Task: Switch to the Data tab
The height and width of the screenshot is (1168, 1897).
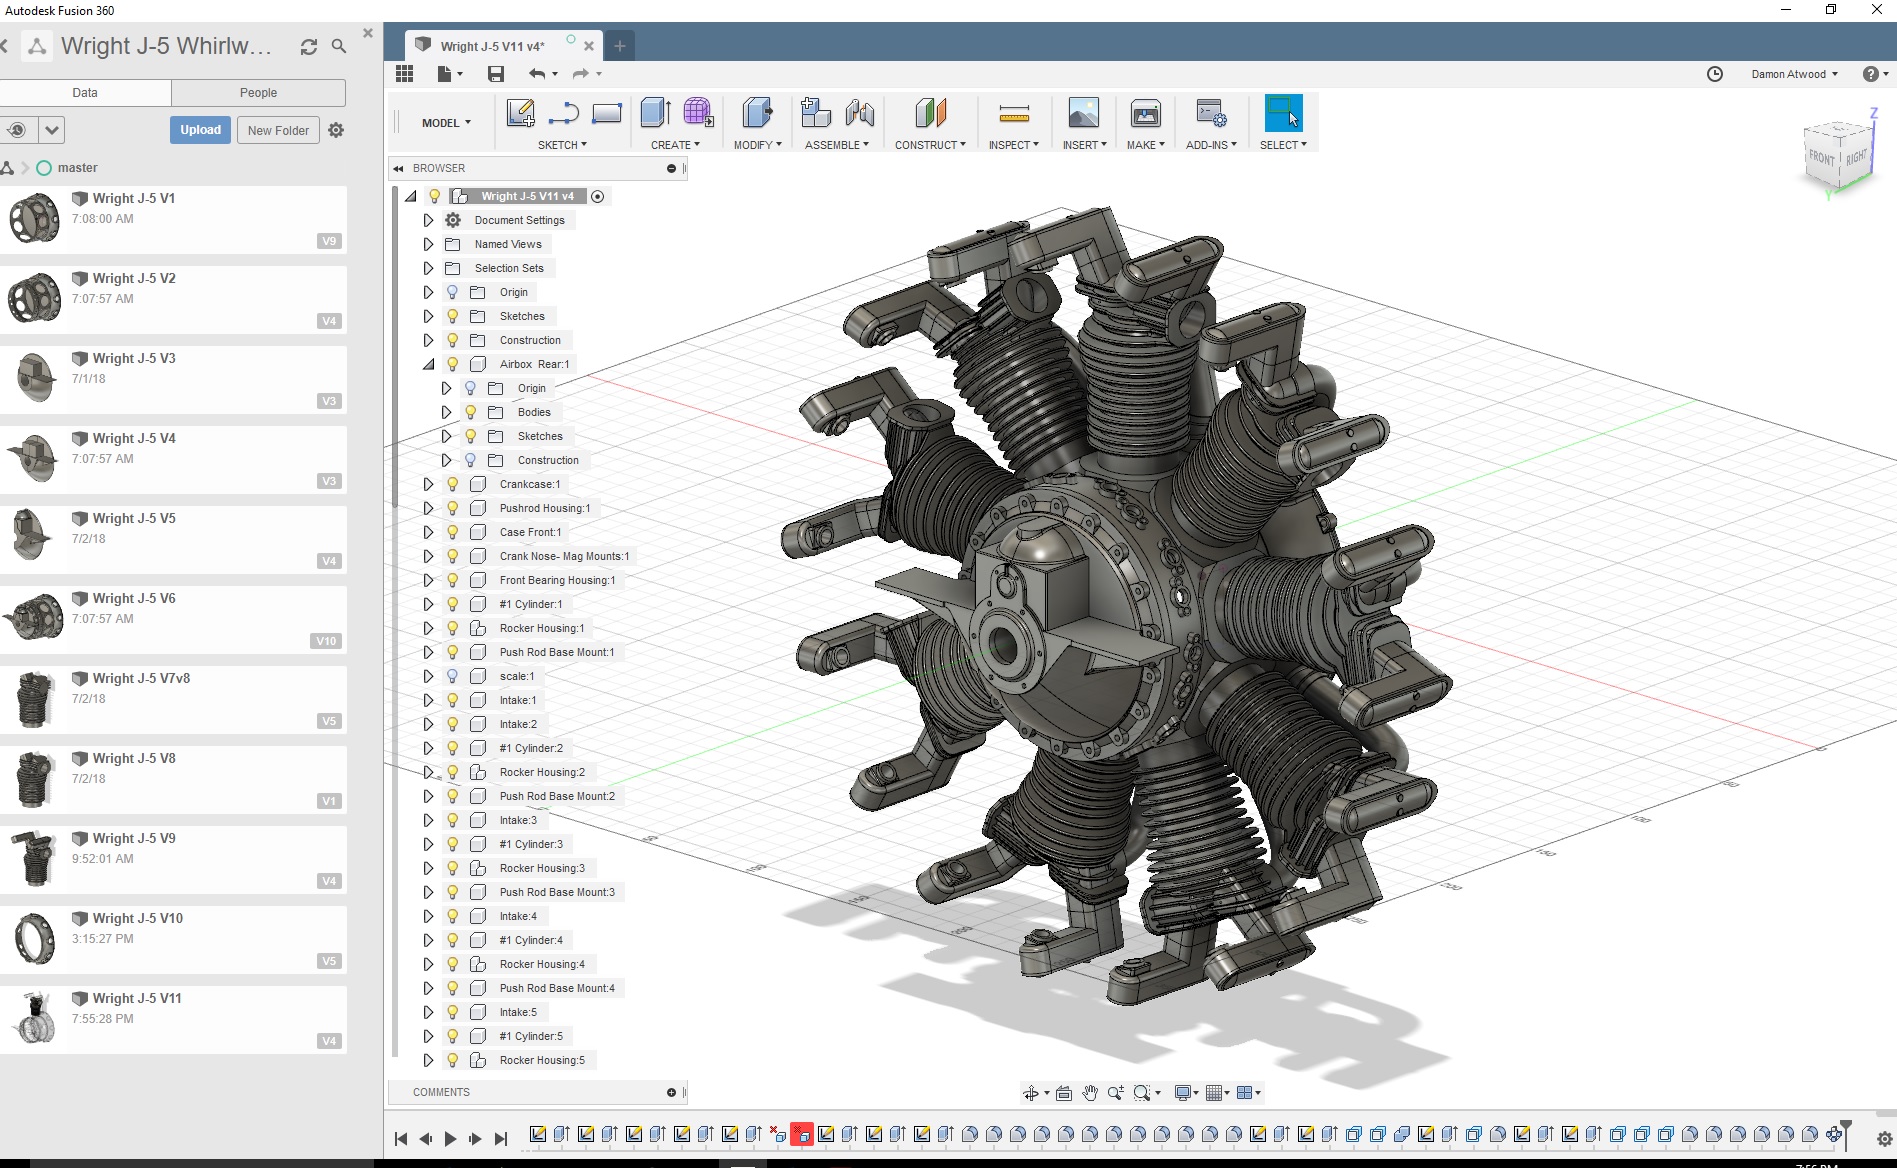Action: click(x=85, y=93)
